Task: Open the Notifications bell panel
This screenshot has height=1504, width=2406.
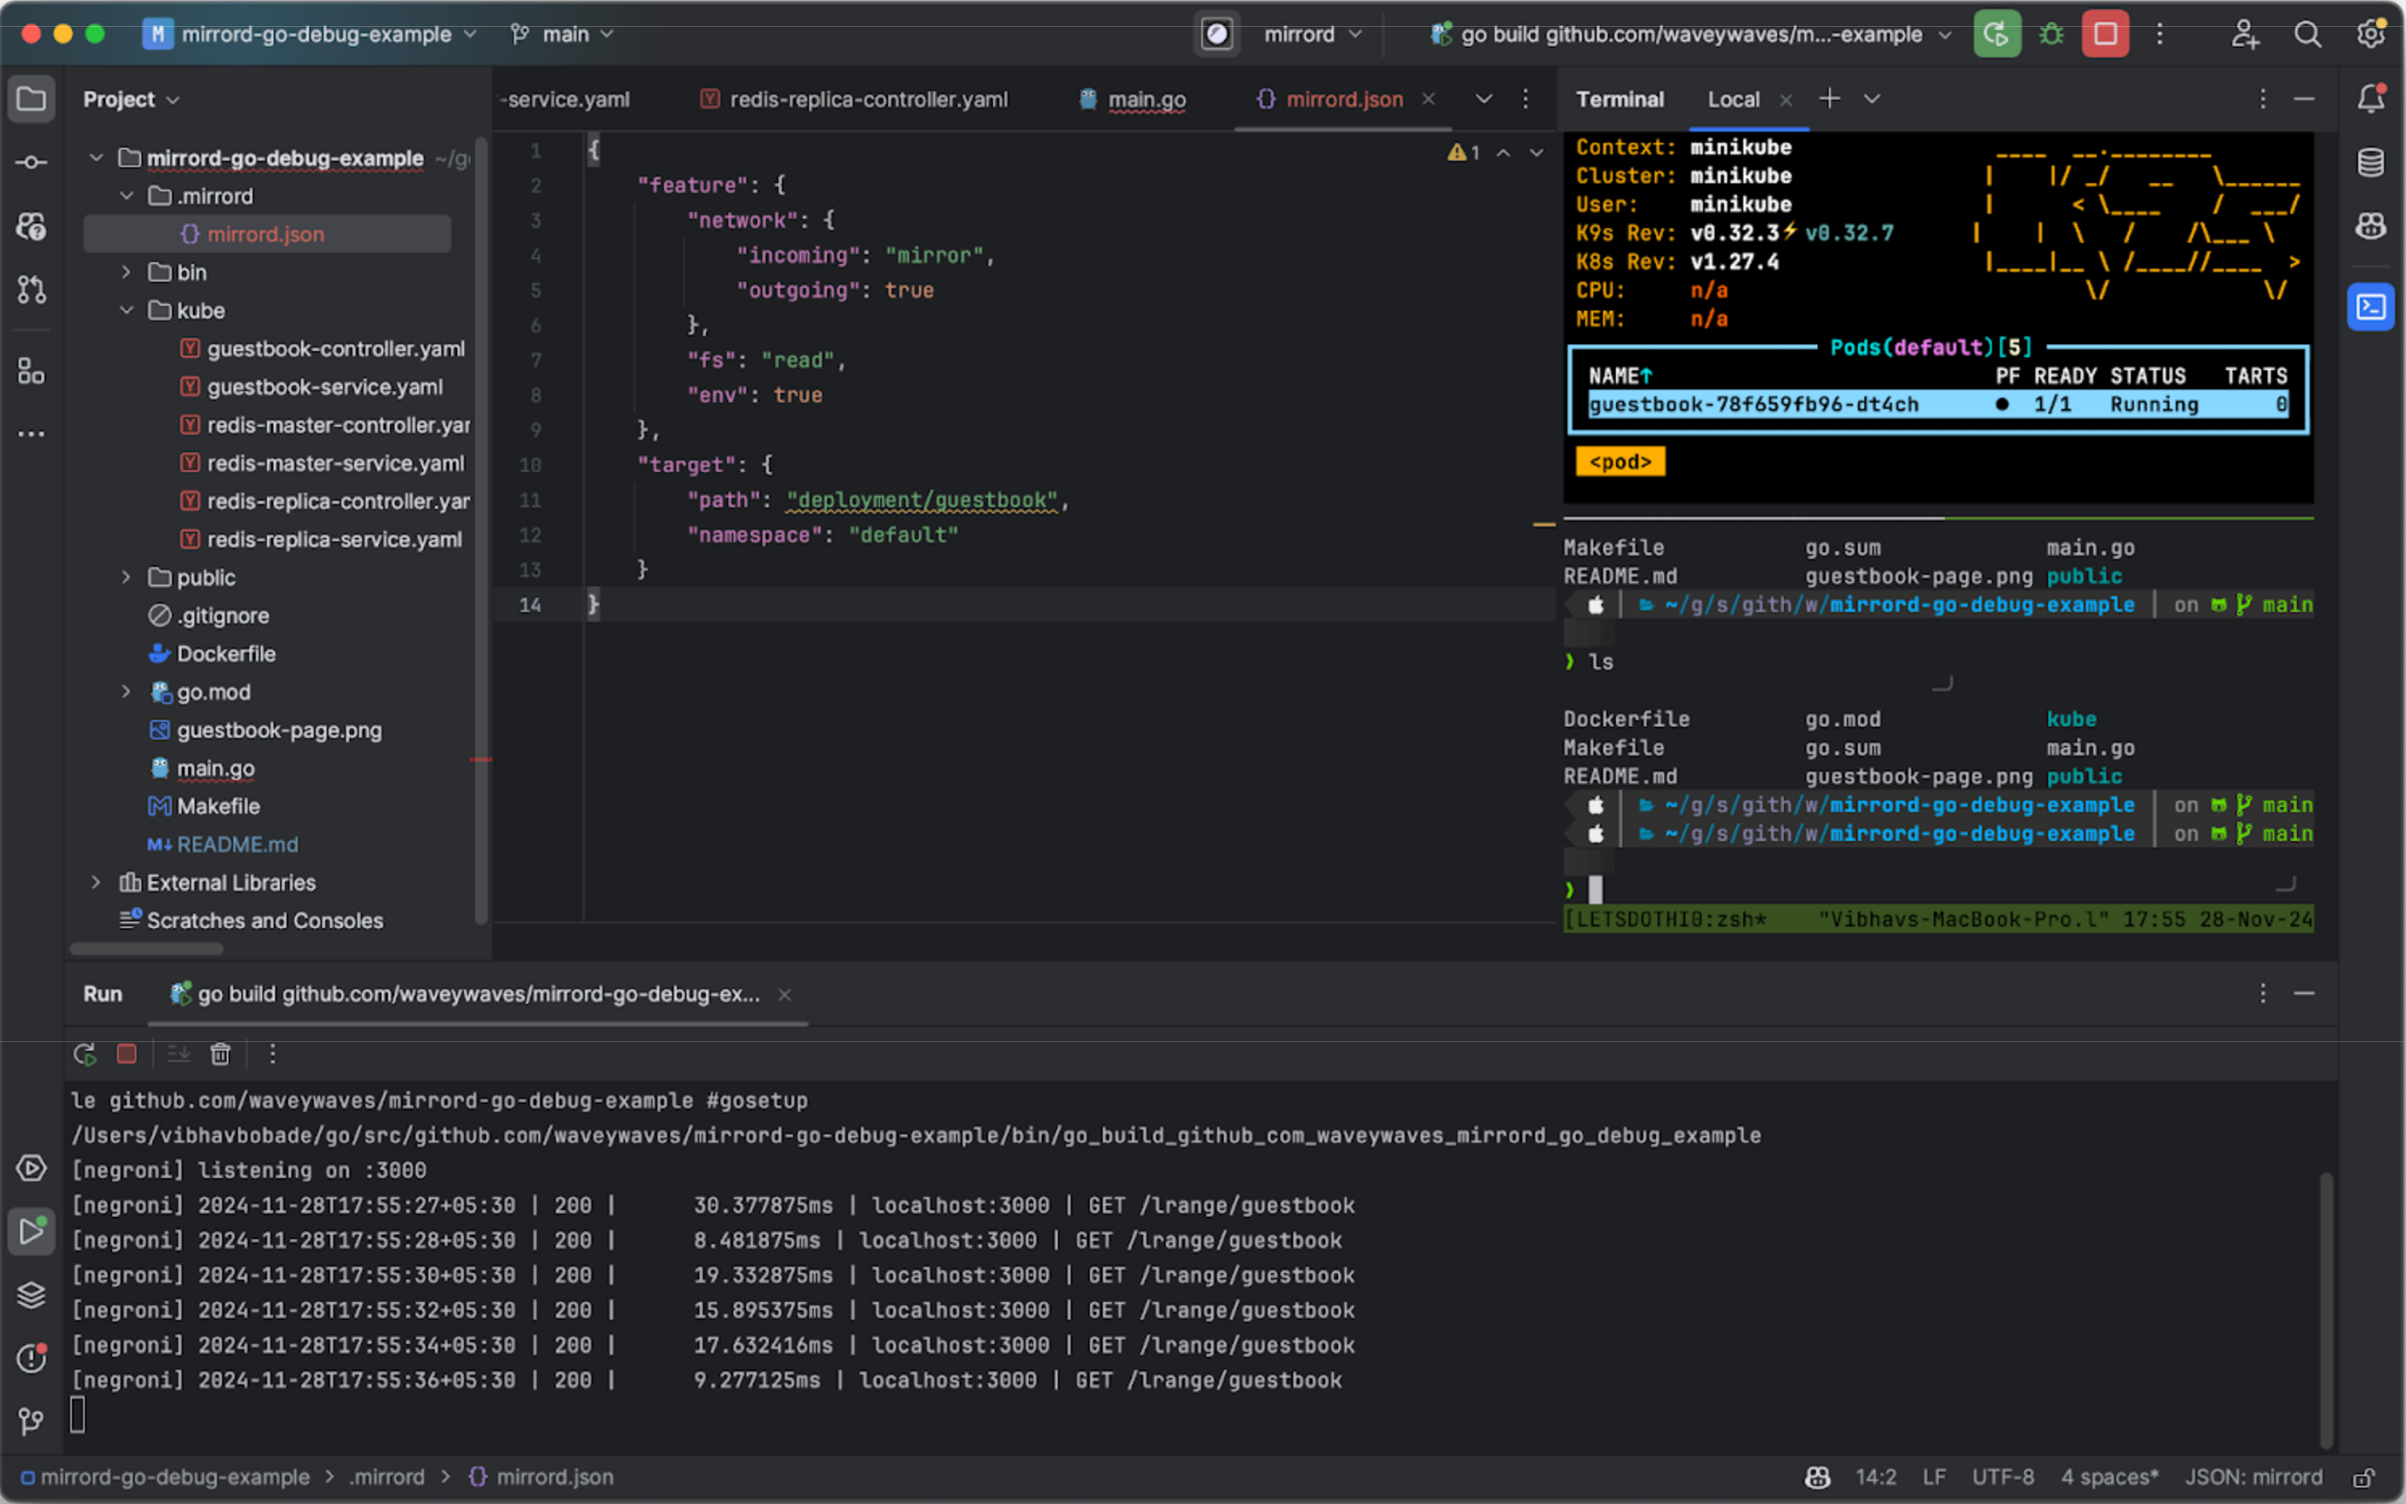Action: pyautogui.click(x=2371, y=98)
